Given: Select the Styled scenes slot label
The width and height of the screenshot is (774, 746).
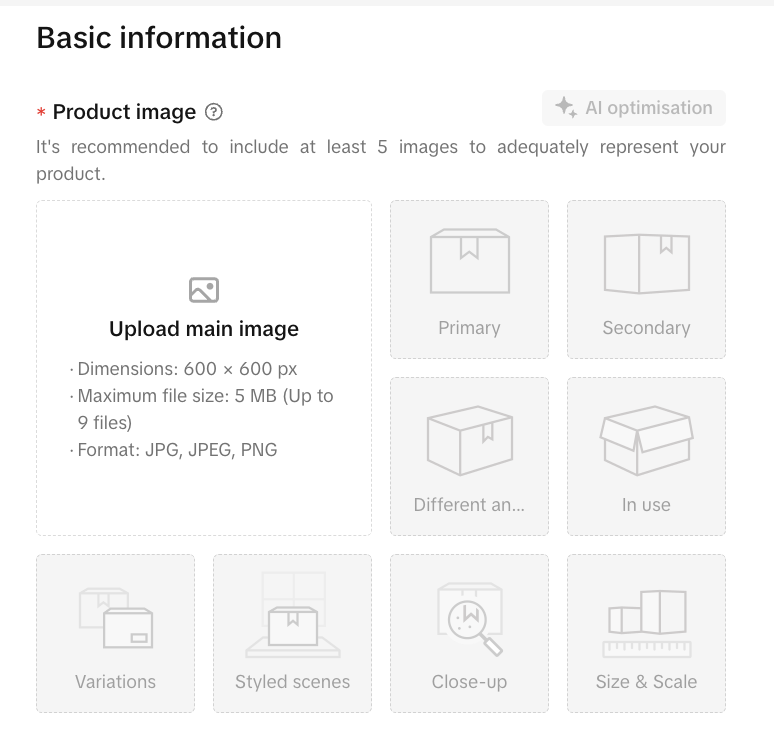Looking at the screenshot, I should click(x=292, y=682).
